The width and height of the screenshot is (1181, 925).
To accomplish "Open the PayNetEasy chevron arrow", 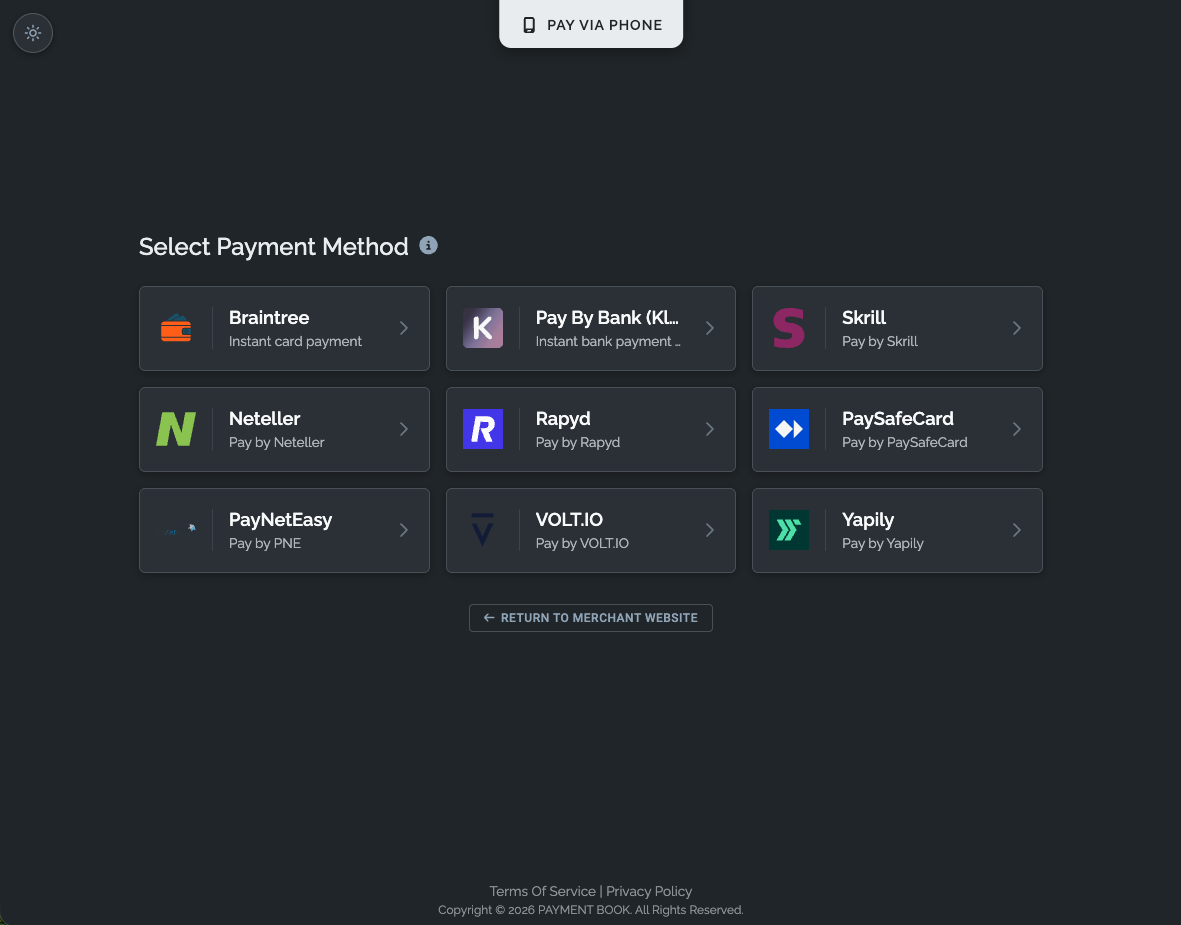I will coord(404,530).
